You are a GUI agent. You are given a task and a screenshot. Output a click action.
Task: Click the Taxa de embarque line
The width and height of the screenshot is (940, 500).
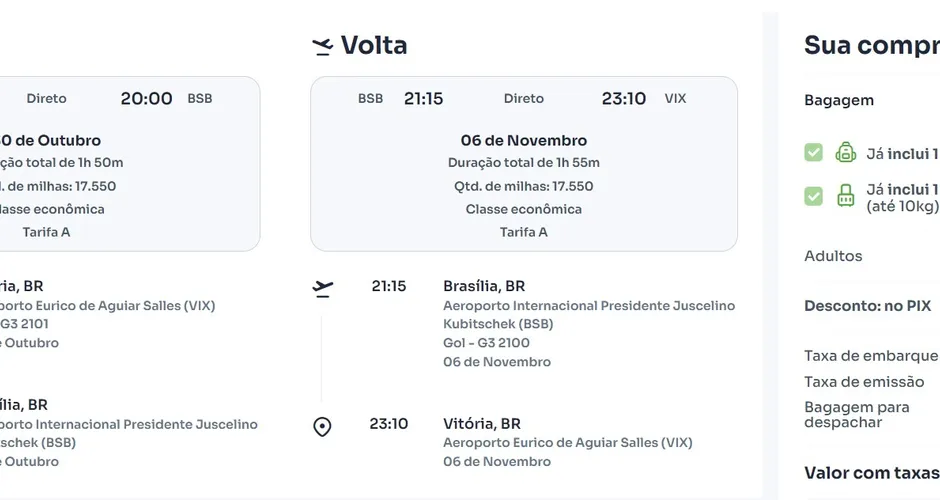[x=871, y=356]
